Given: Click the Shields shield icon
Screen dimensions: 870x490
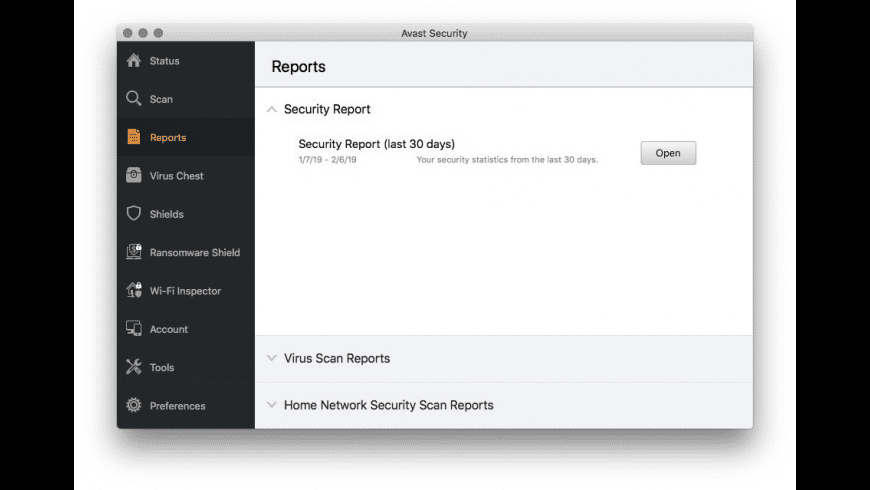Looking at the screenshot, I should pos(134,213).
